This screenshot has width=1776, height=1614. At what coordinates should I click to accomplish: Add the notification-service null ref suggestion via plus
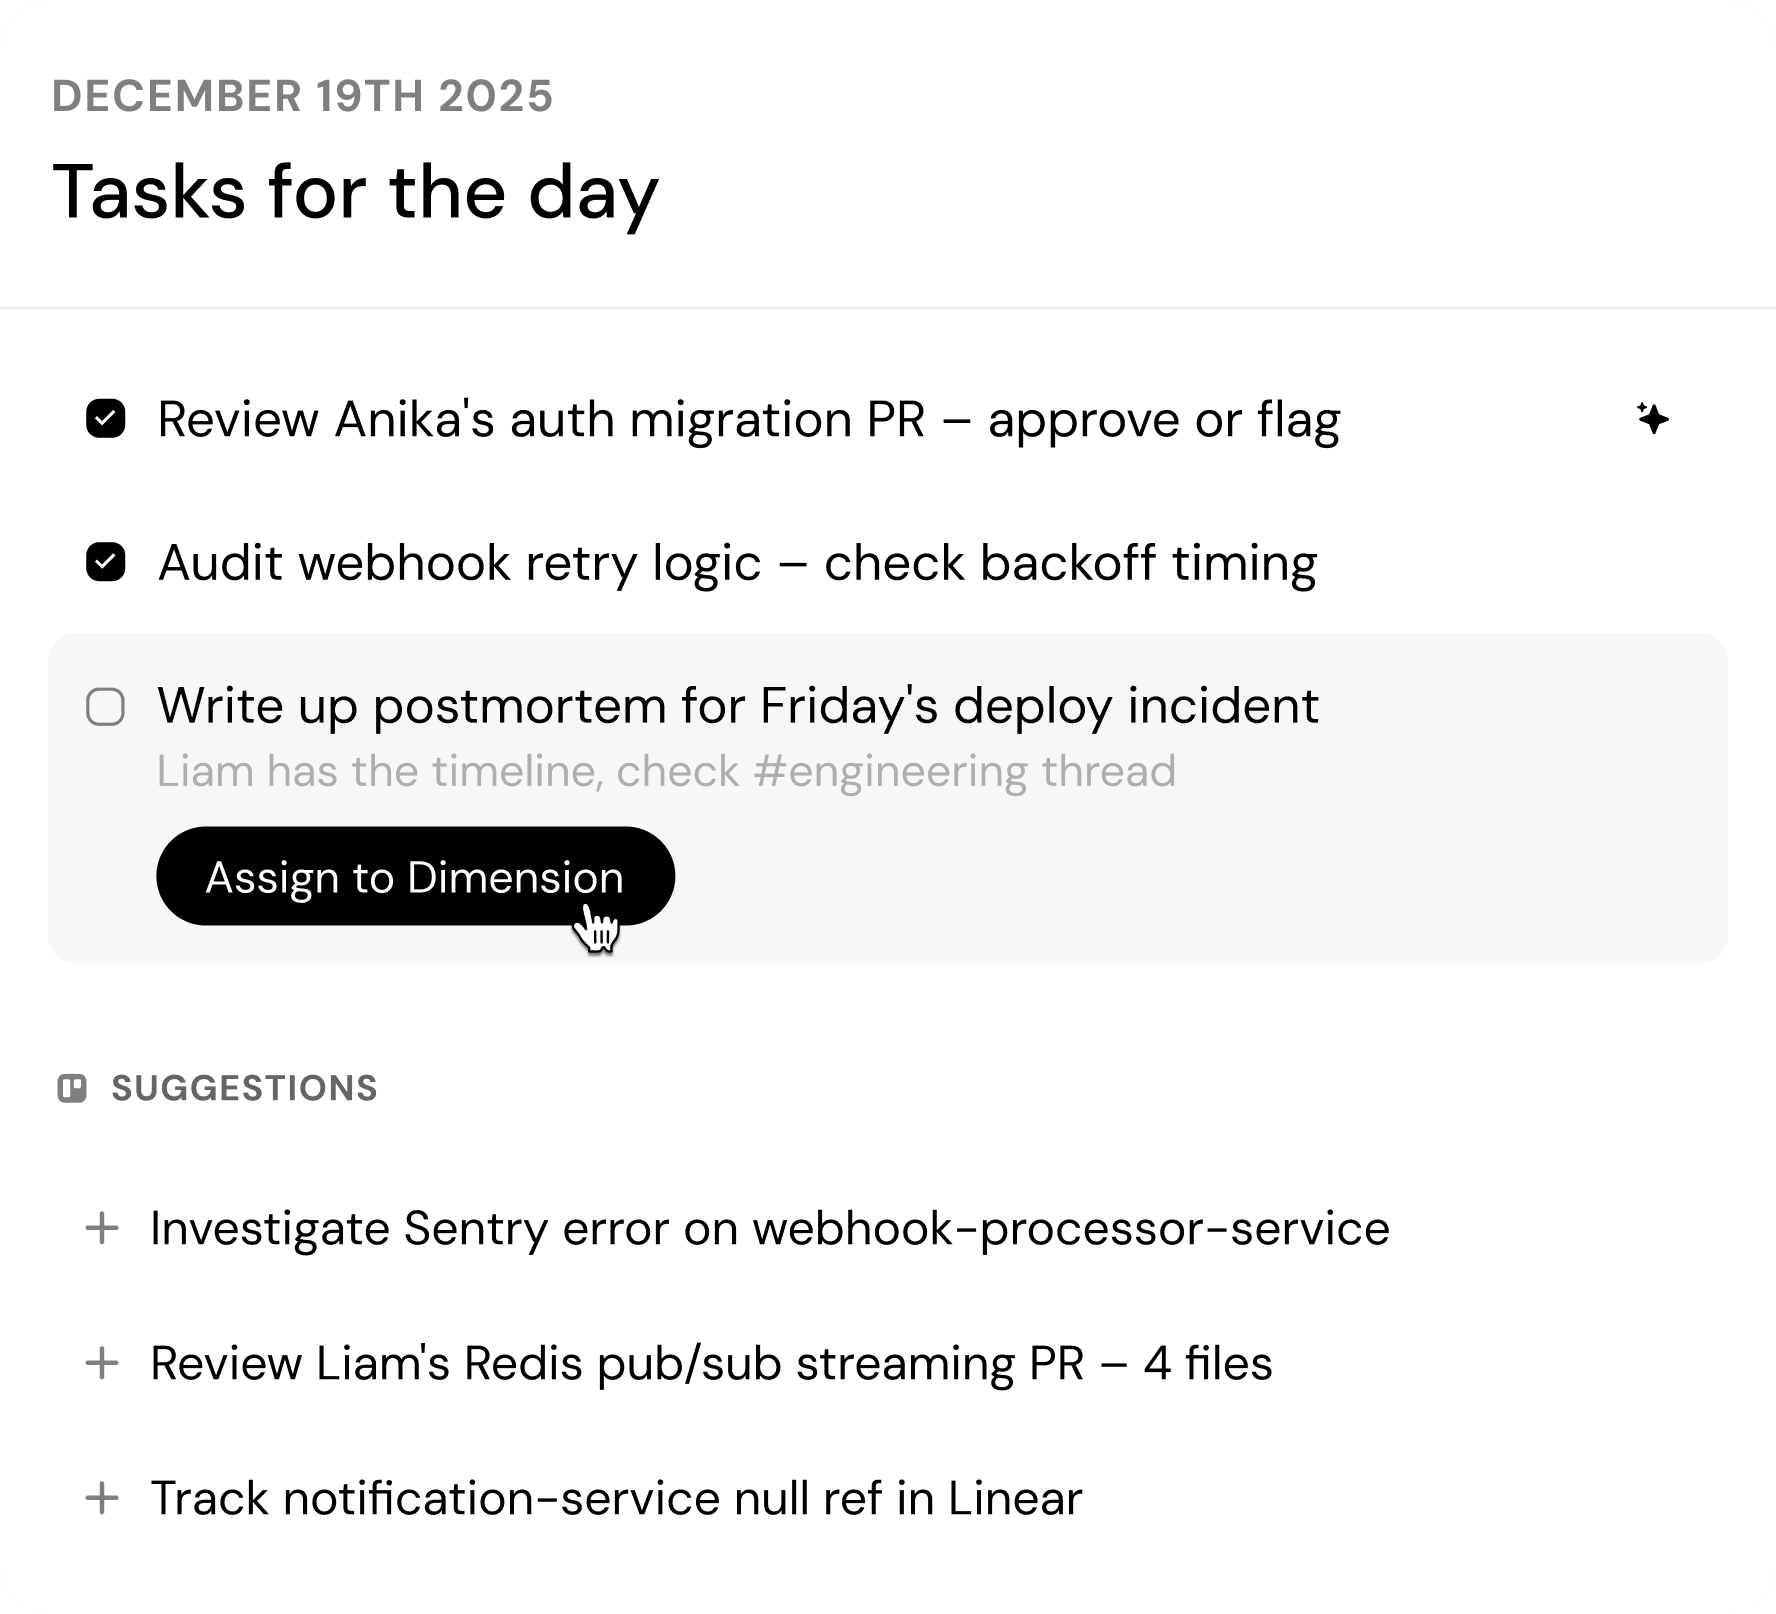point(103,1498)
